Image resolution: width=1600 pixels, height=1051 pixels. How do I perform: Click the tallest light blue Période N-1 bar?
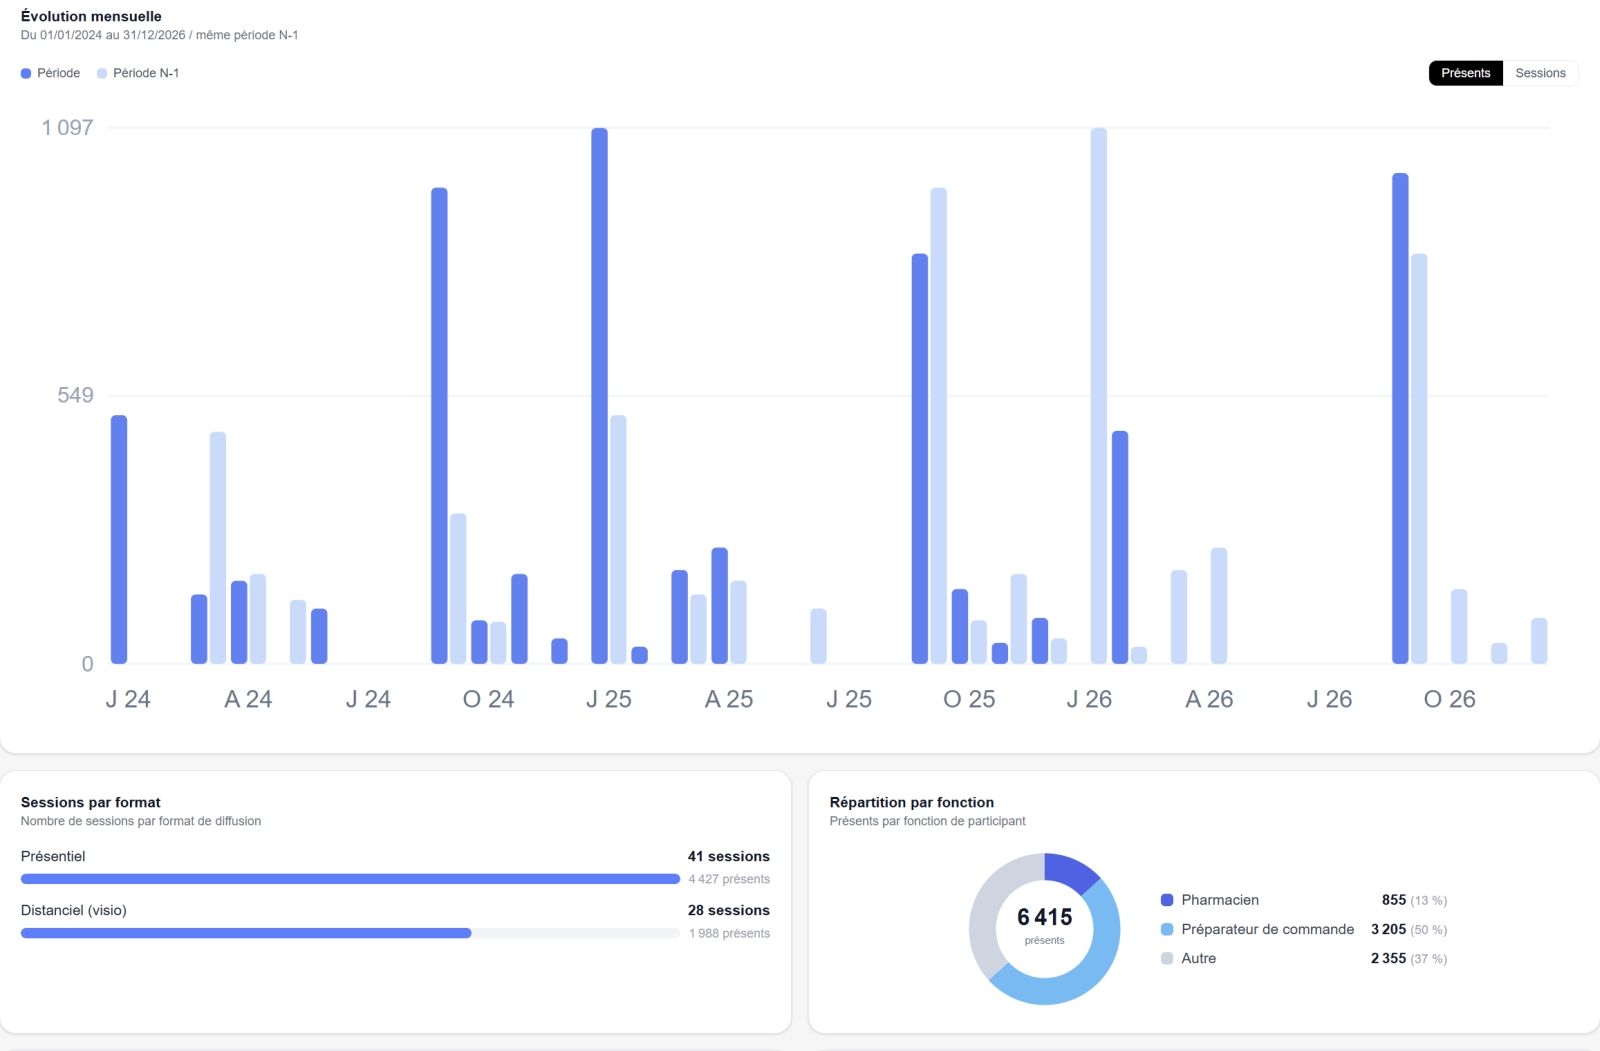(x=1099, y=395)
